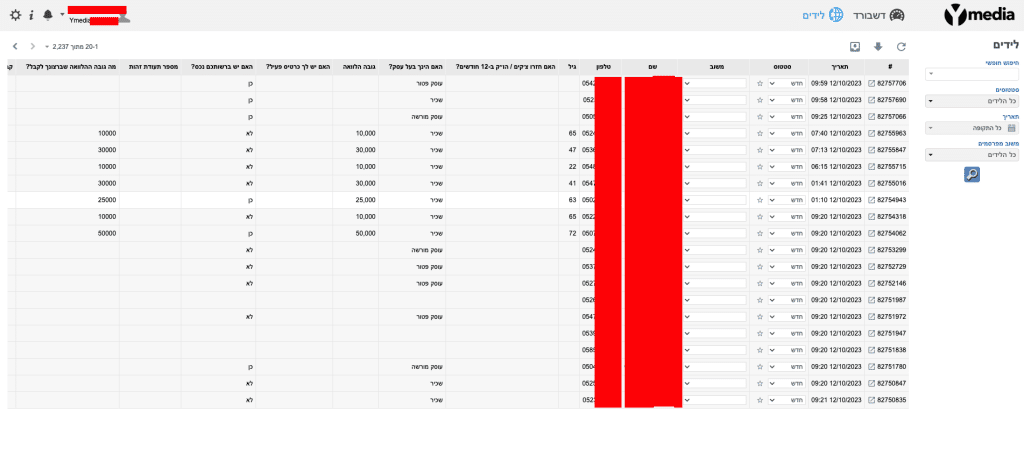The width and height of the screenshot is (1024, 449).
Task: Open lead 82751987 via its external icon
Action: click(871, 300)
